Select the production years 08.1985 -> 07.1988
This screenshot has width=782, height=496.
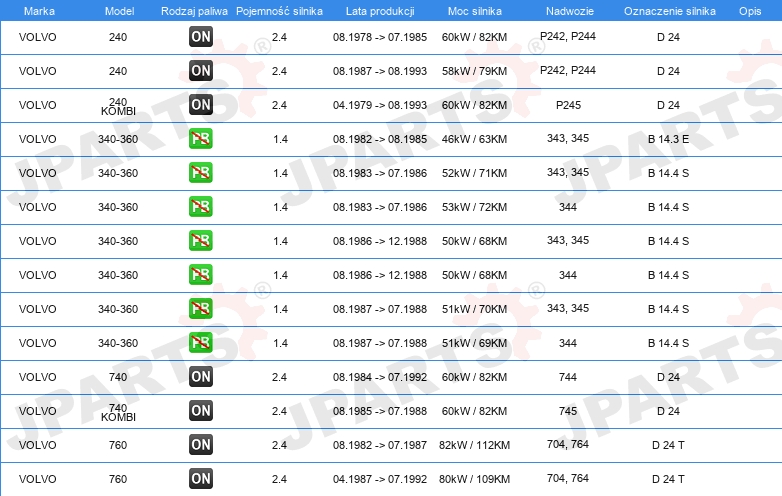(380, 411)
